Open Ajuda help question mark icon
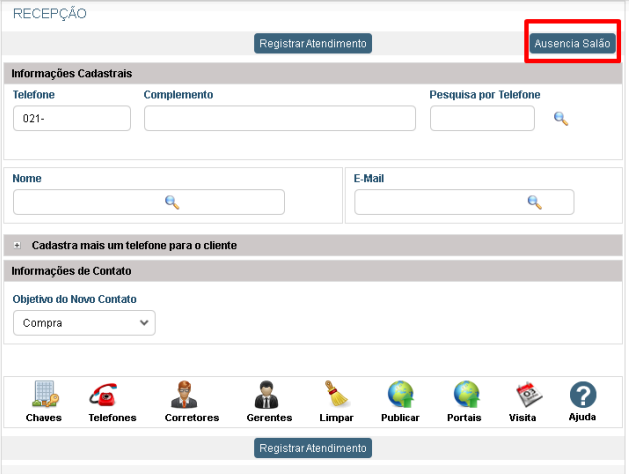 coord(583,394)
